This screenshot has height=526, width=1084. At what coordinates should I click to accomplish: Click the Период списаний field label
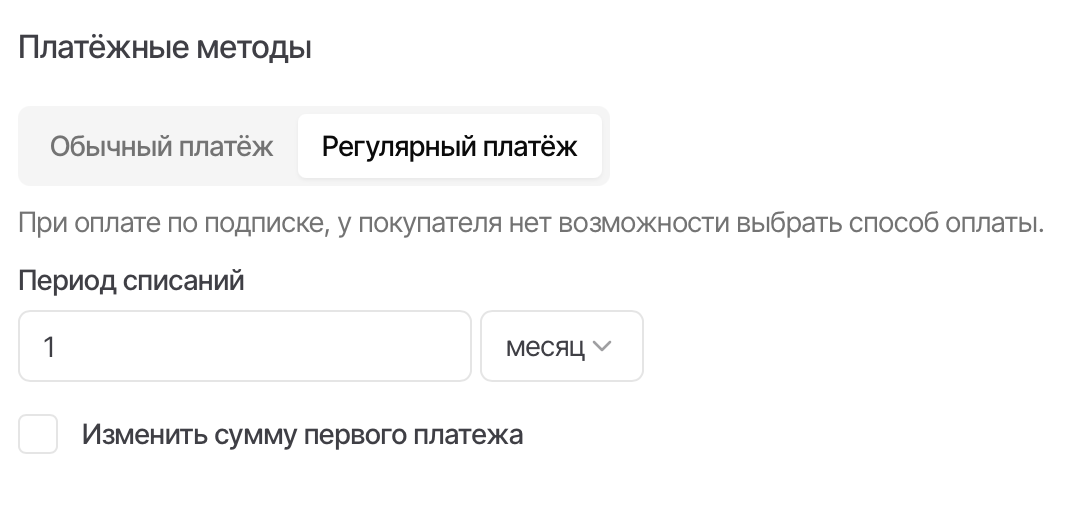(x=131, y=280)
